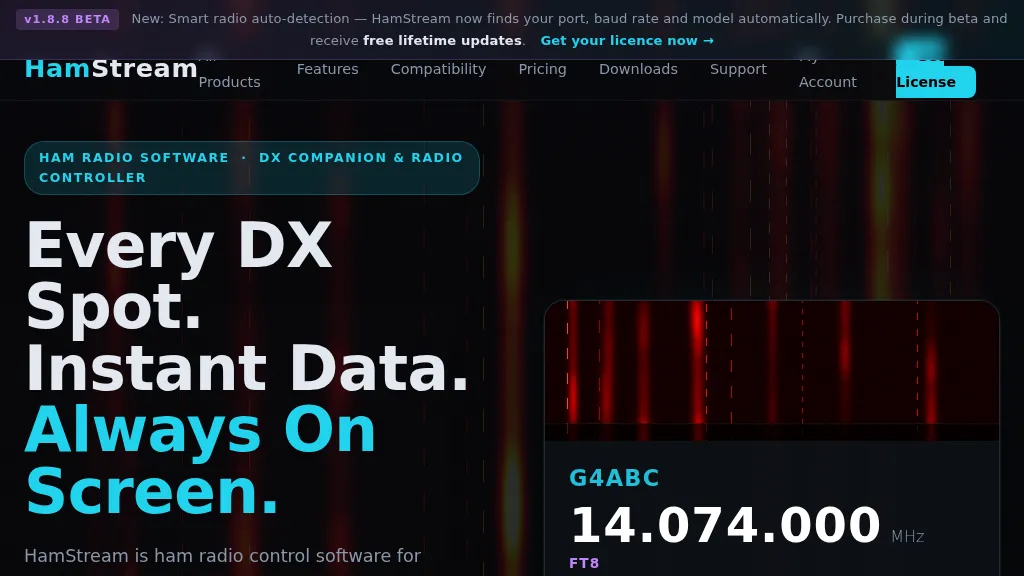Click the waterfall spectrum display in the card
This screenshot has width=1024, height=576.
[x=772, y=370]
